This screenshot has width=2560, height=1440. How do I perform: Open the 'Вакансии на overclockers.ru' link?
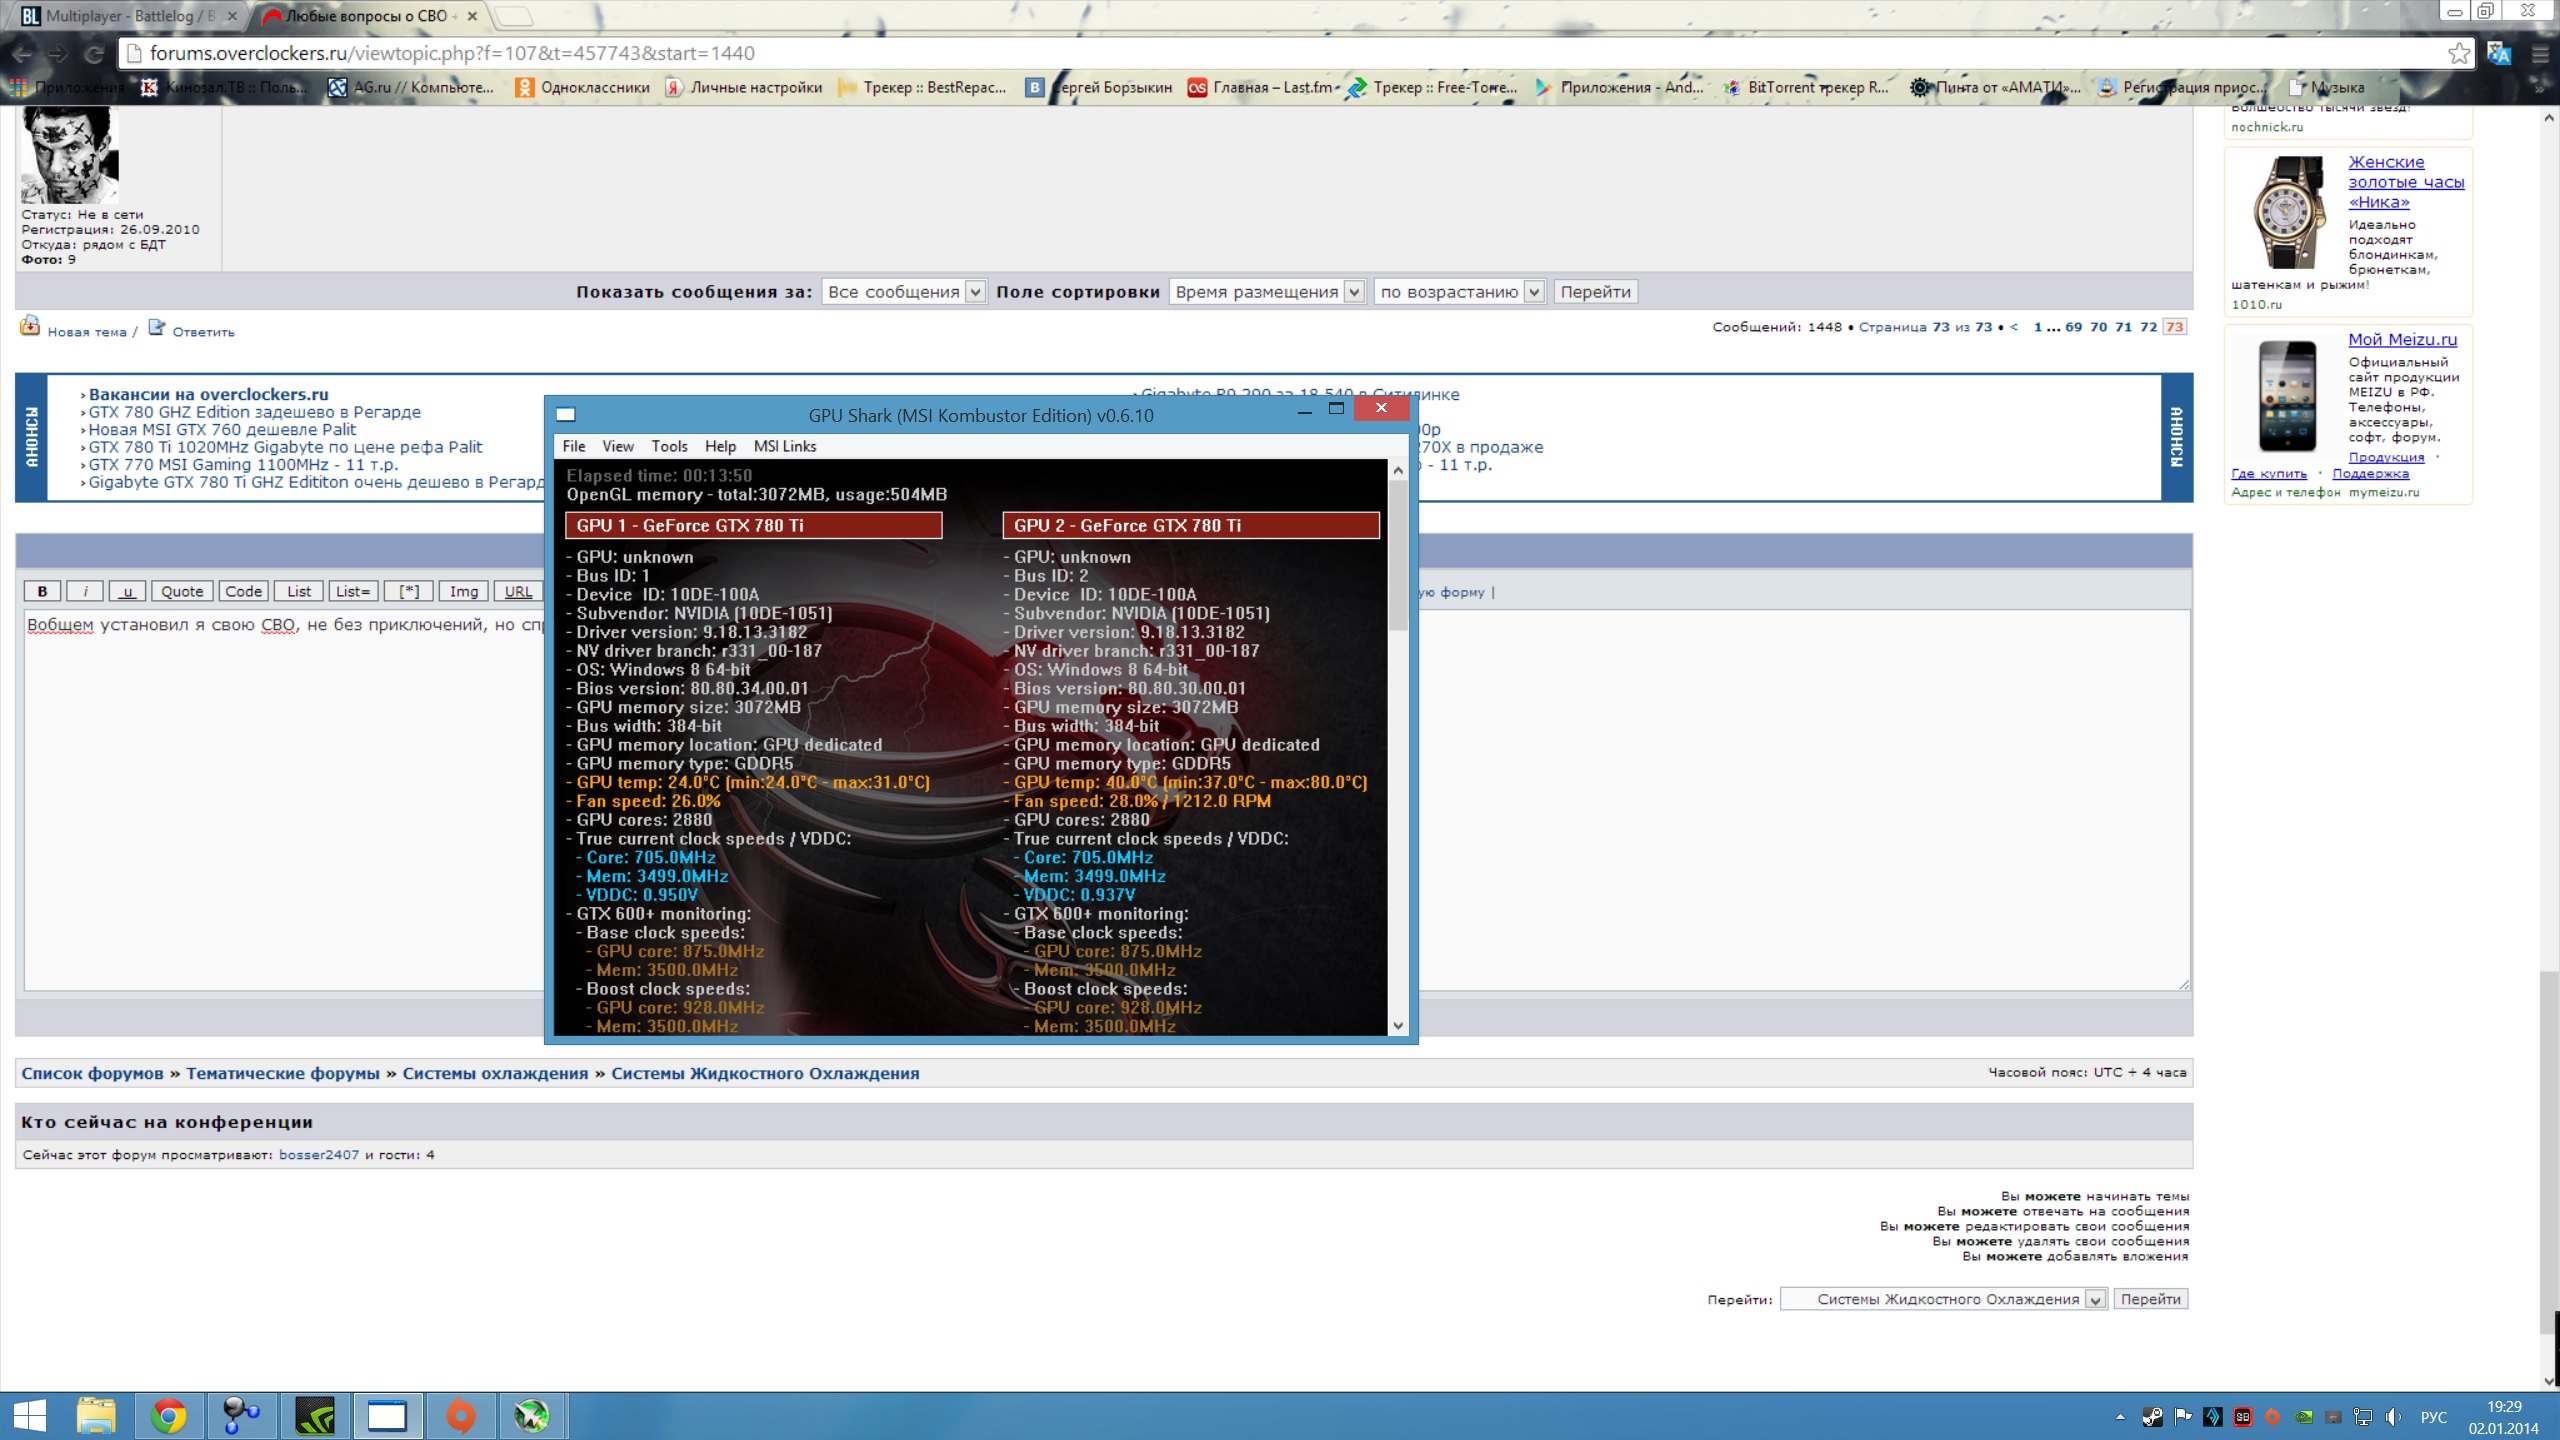pos(208,394)
